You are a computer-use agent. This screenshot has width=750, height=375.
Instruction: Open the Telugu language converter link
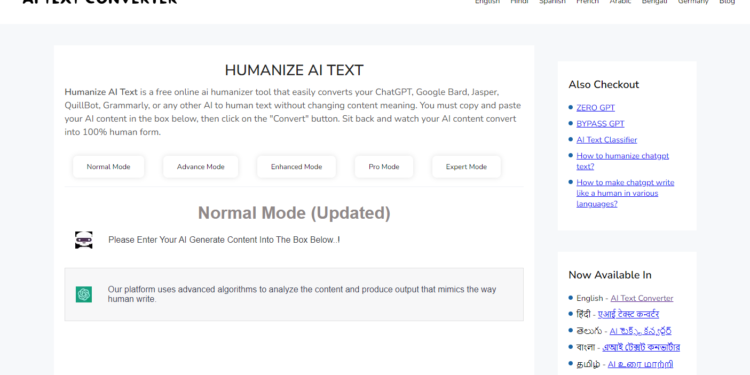point(640,331)
